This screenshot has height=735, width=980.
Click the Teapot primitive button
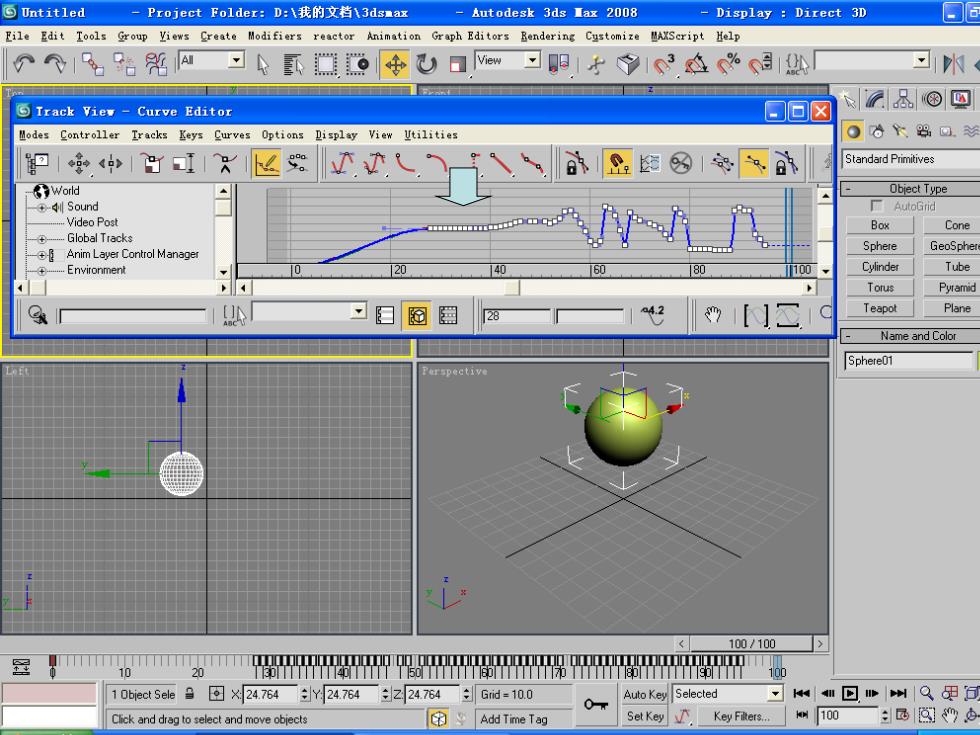880,308
